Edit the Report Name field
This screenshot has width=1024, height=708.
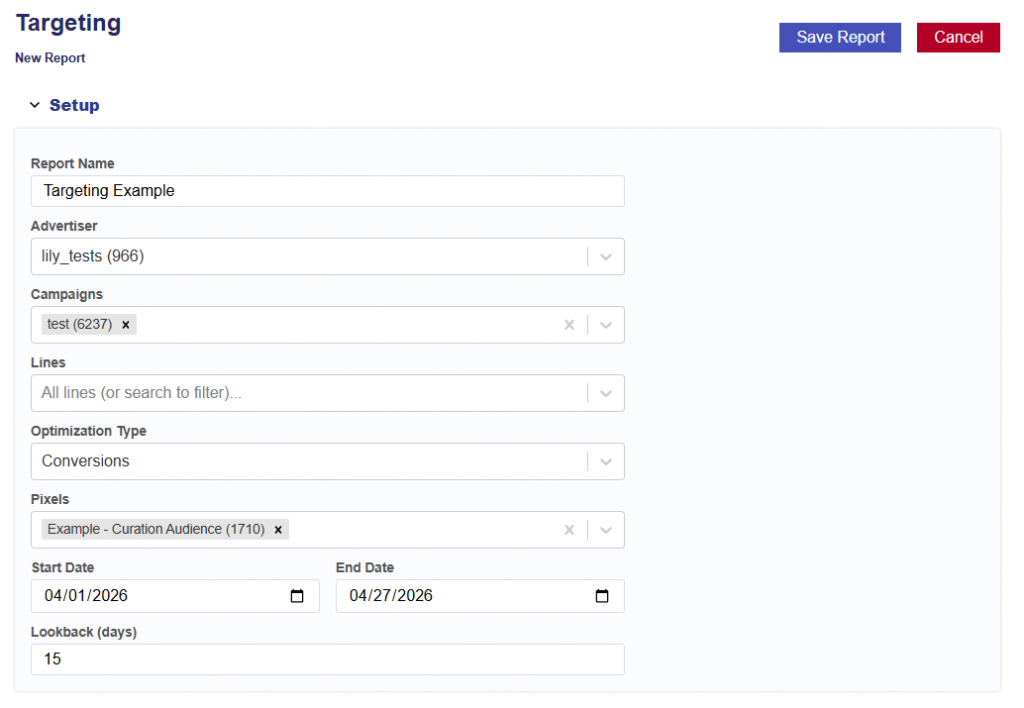click(x=327, y=191)
